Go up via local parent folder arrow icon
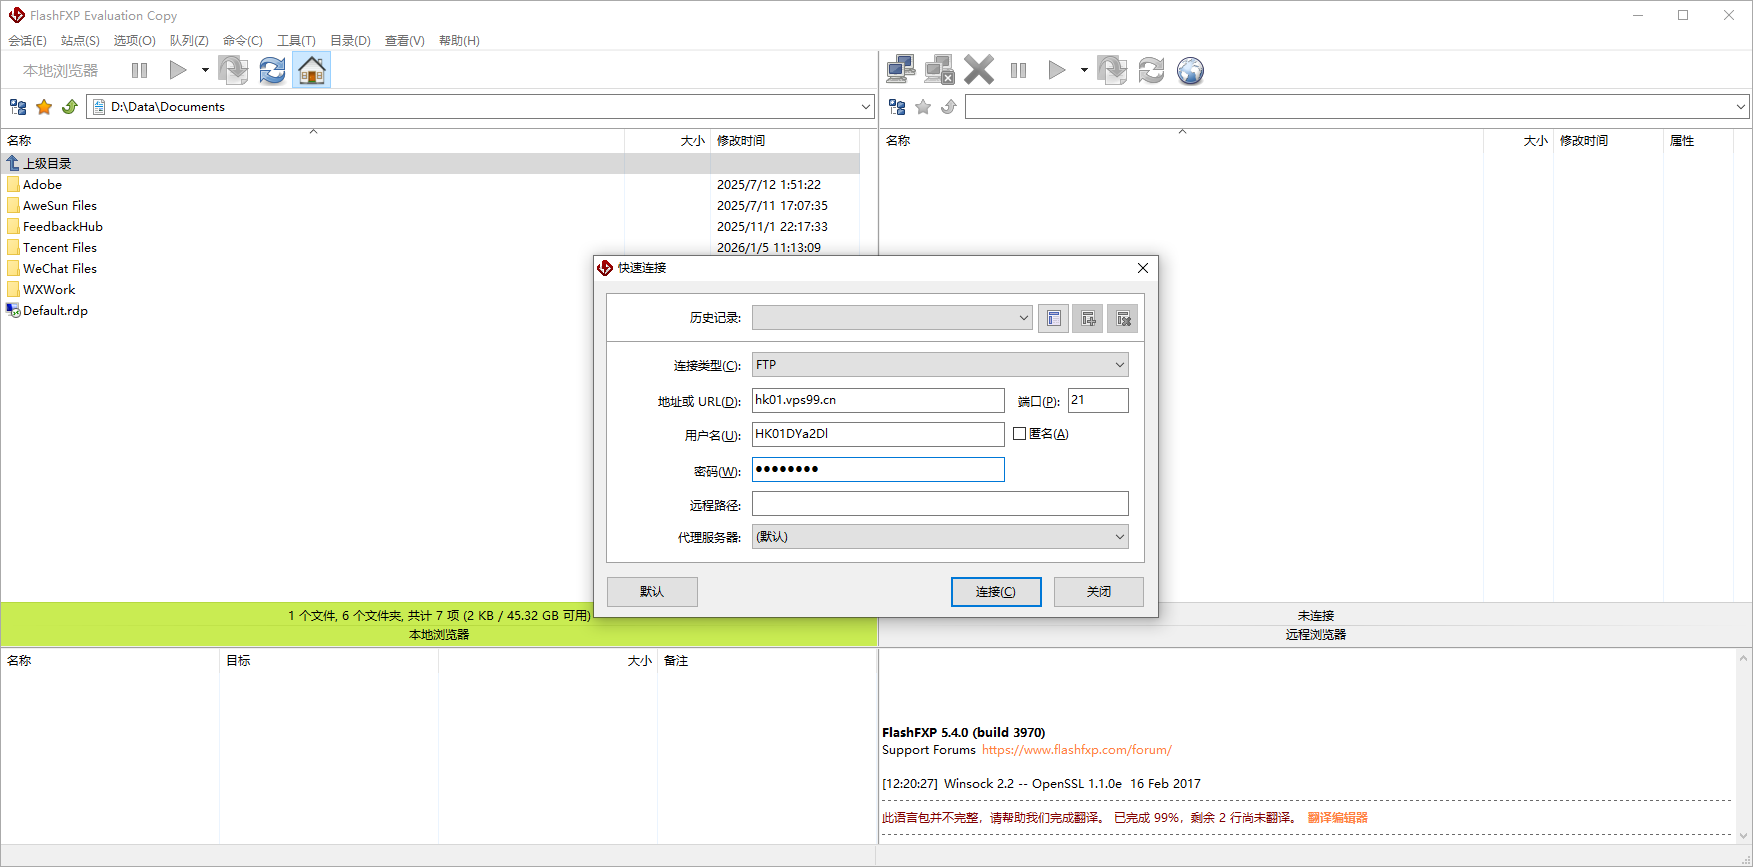Screen dimensions: 1753x867 click(x=70, y=107)
